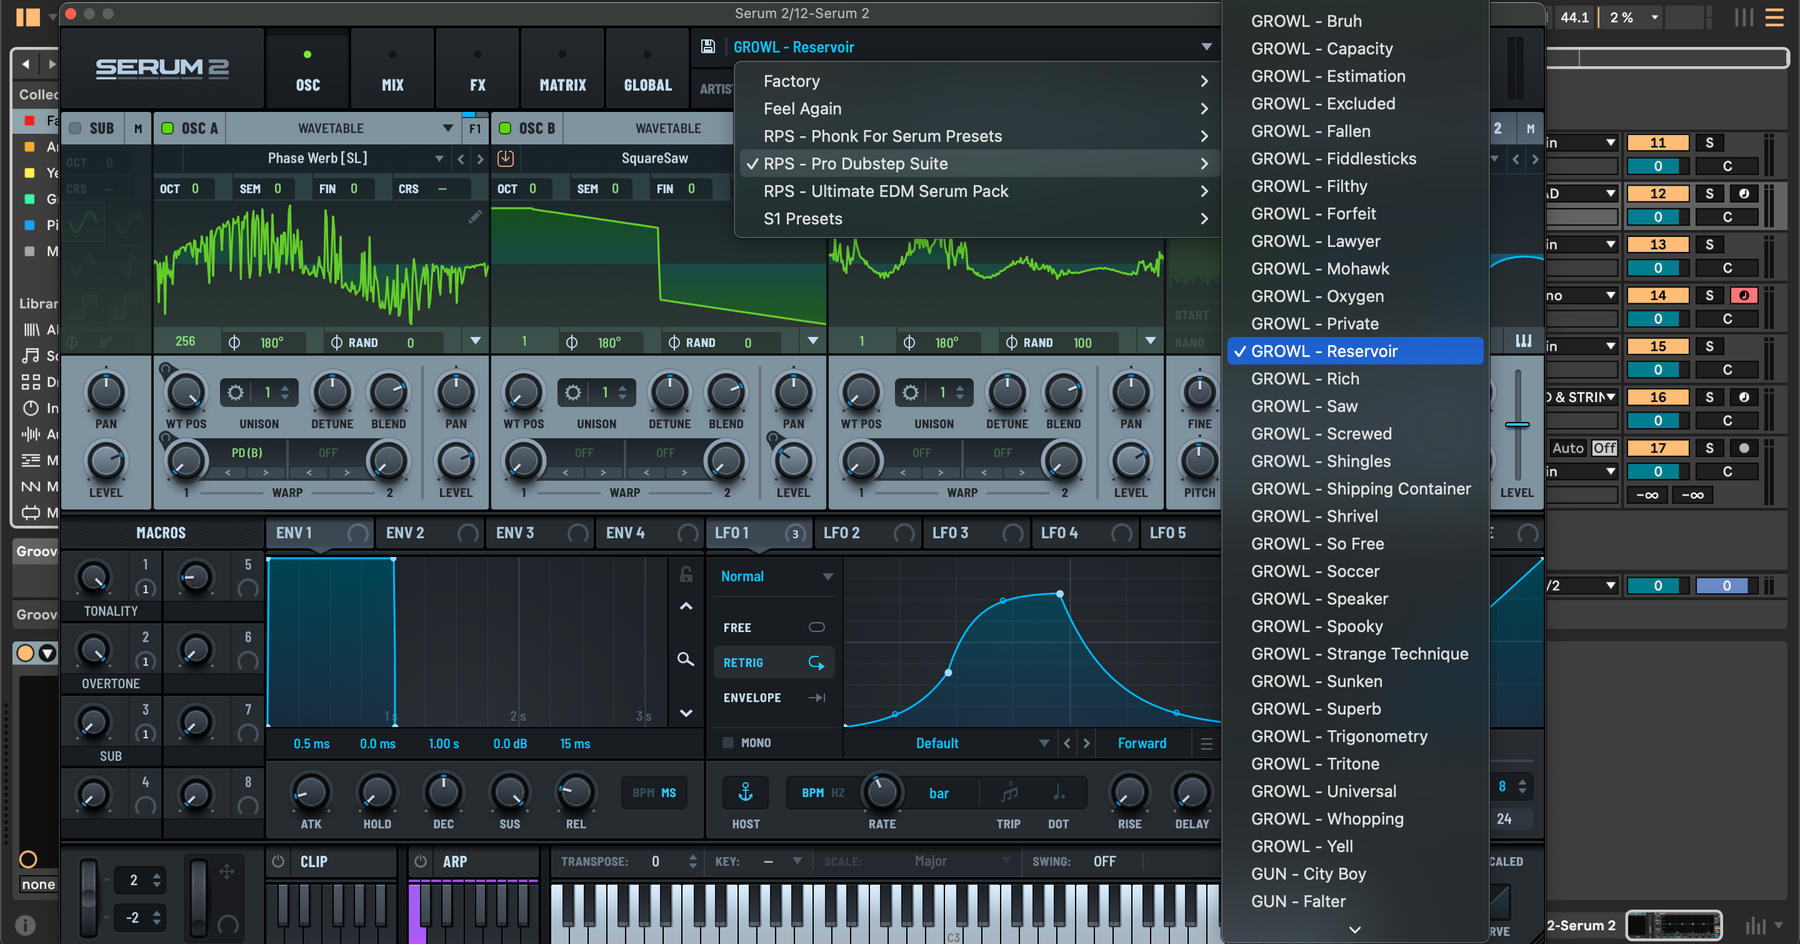Click the LFO RATE knob
1800x944 pixels.
(881, 793)
